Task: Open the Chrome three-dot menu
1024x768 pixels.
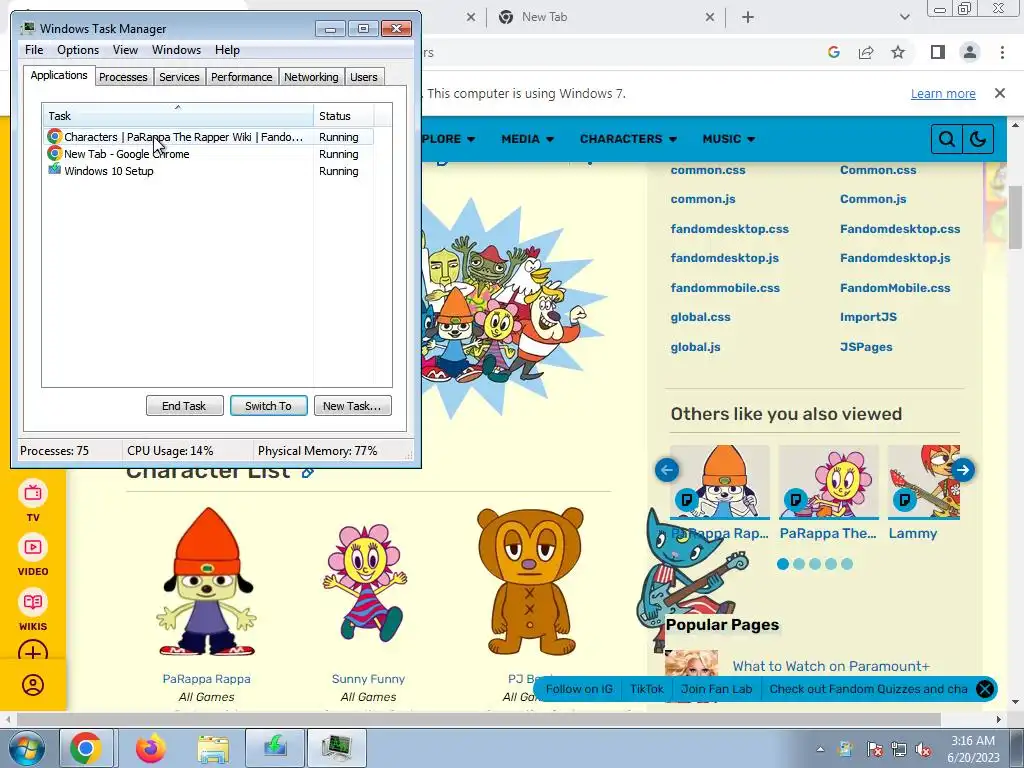Action: pos(1002,52)
